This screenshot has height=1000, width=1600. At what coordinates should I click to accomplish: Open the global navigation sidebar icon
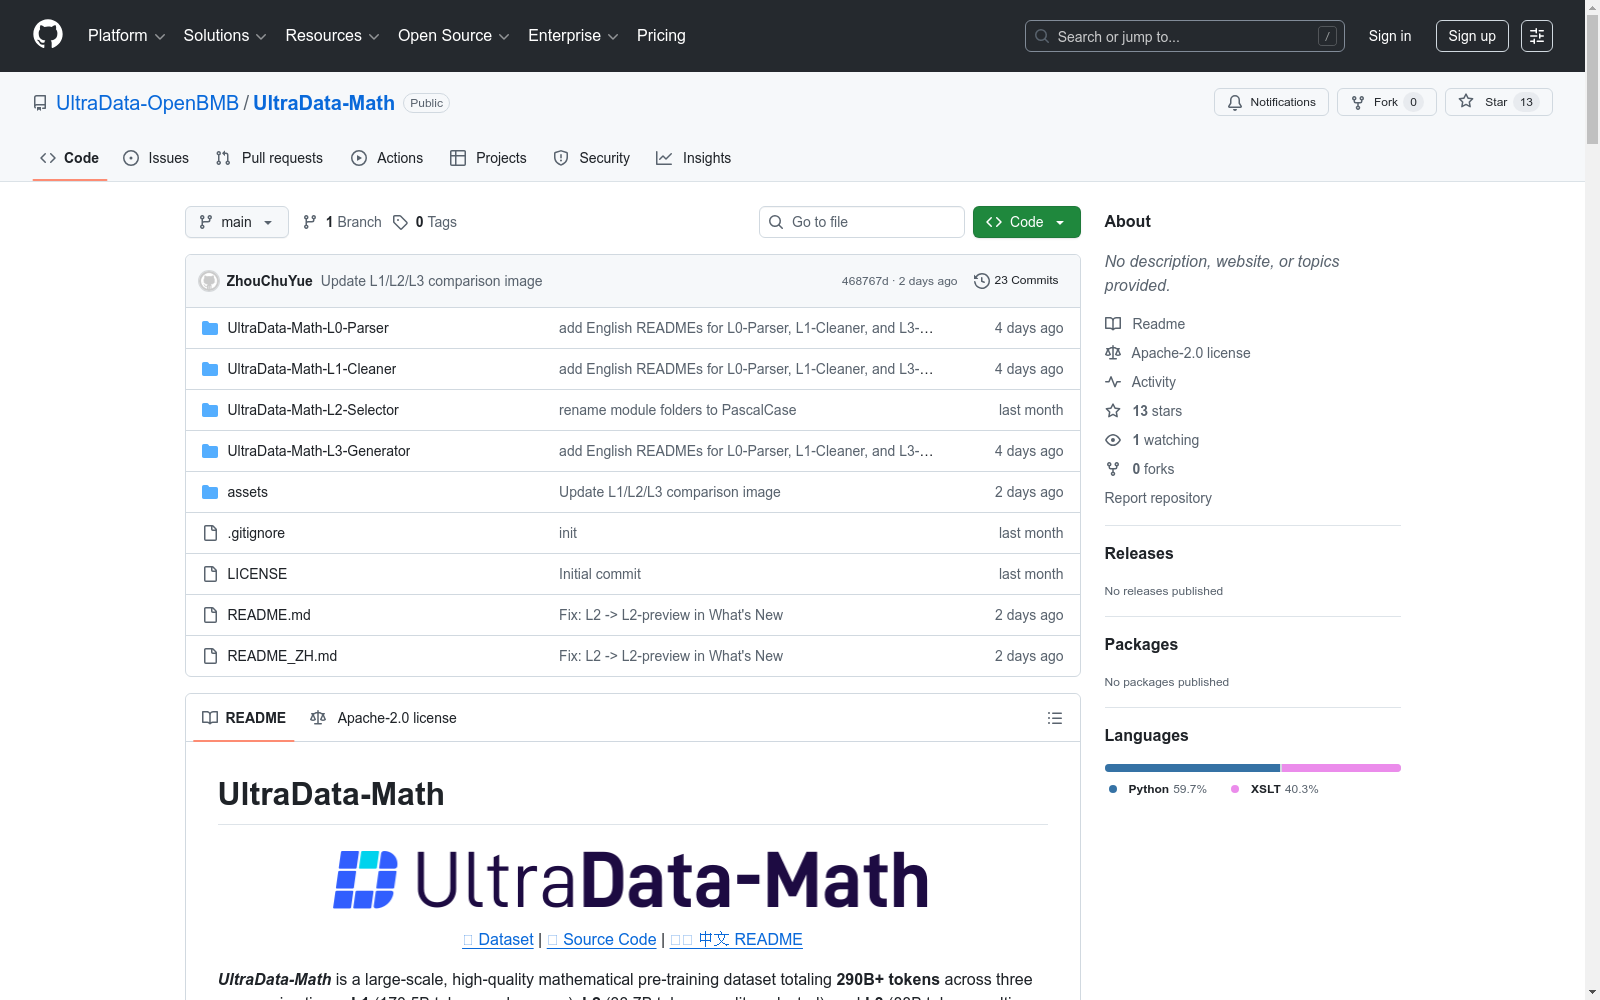point(1537,36)
